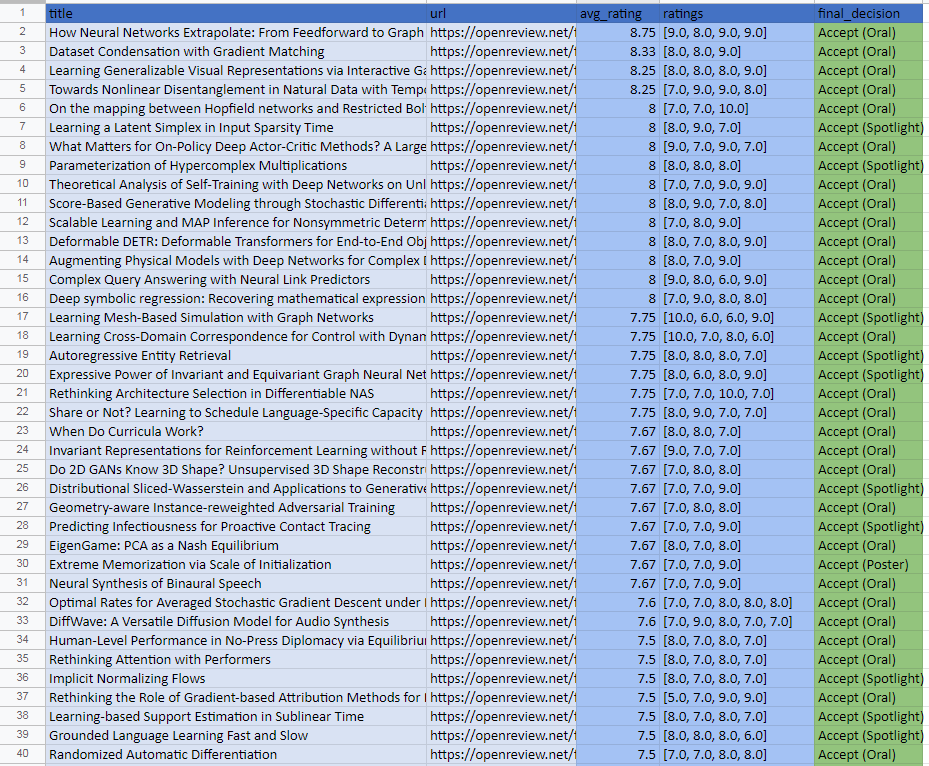The image size is (929, 766).
Task: Click decision cell for 'Learning a Latent Simplex' row
Action: (x=869, y=127)
